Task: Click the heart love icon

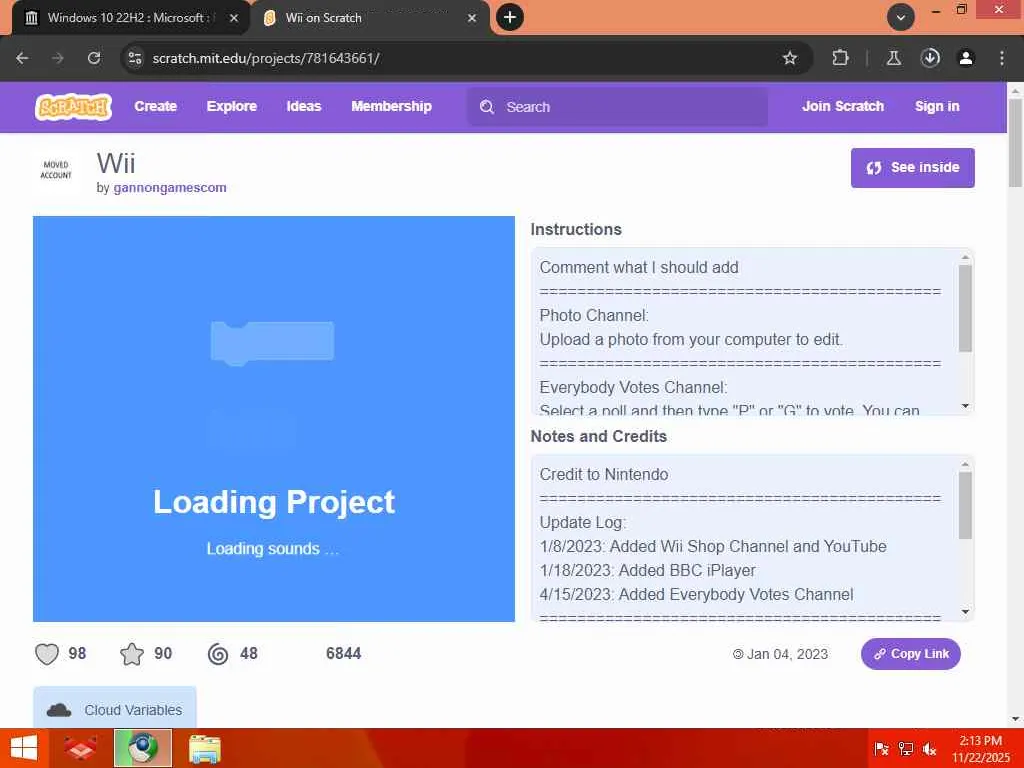Action: pyautogui.click(x=47, y=654)
